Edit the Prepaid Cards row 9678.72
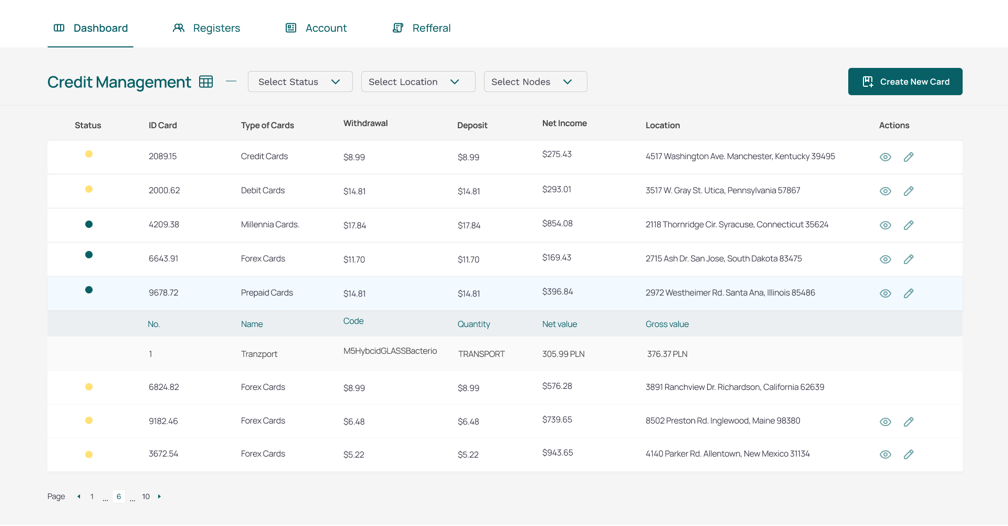The height and width of the screenshot is (526, 1008). [x=908, y=293]
